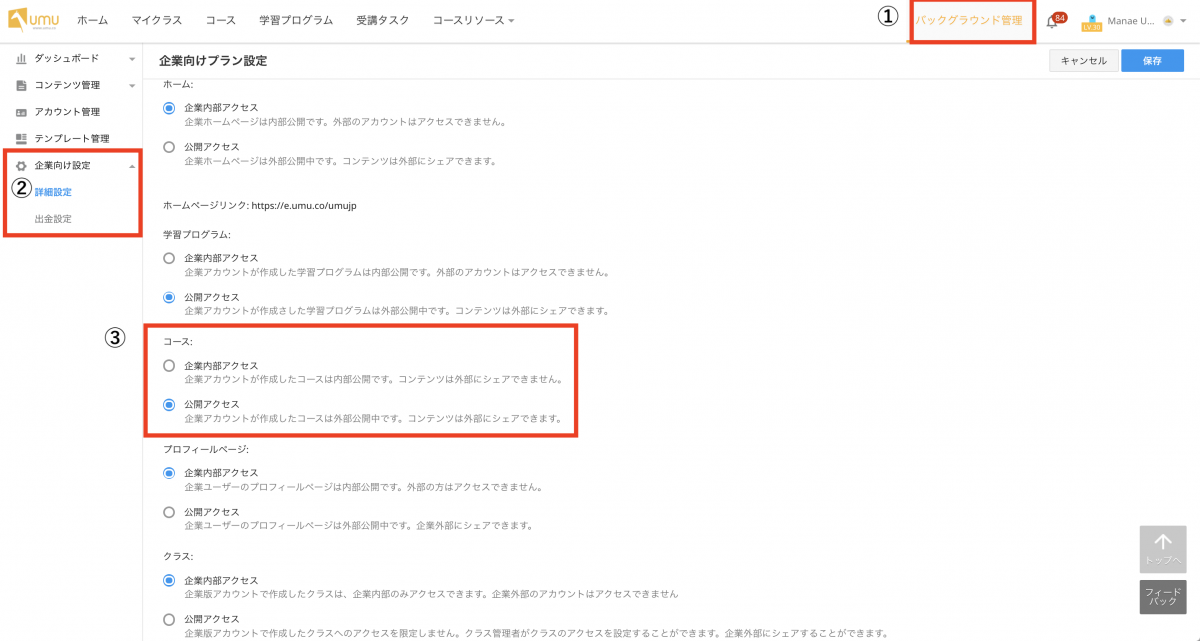Select 企業内部アクセス under クラス
Viewport: 1200px width, 641px height.
[x=169, y=580]
